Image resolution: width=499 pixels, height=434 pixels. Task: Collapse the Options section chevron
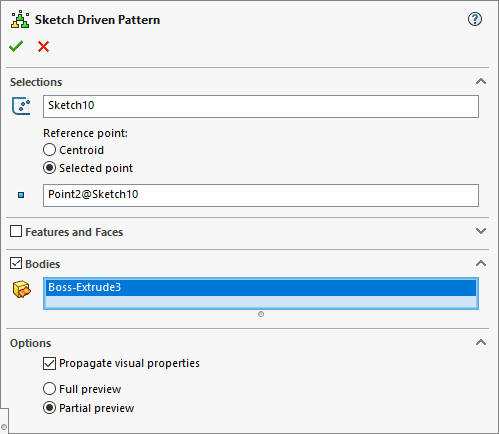[x=481, y=342]
